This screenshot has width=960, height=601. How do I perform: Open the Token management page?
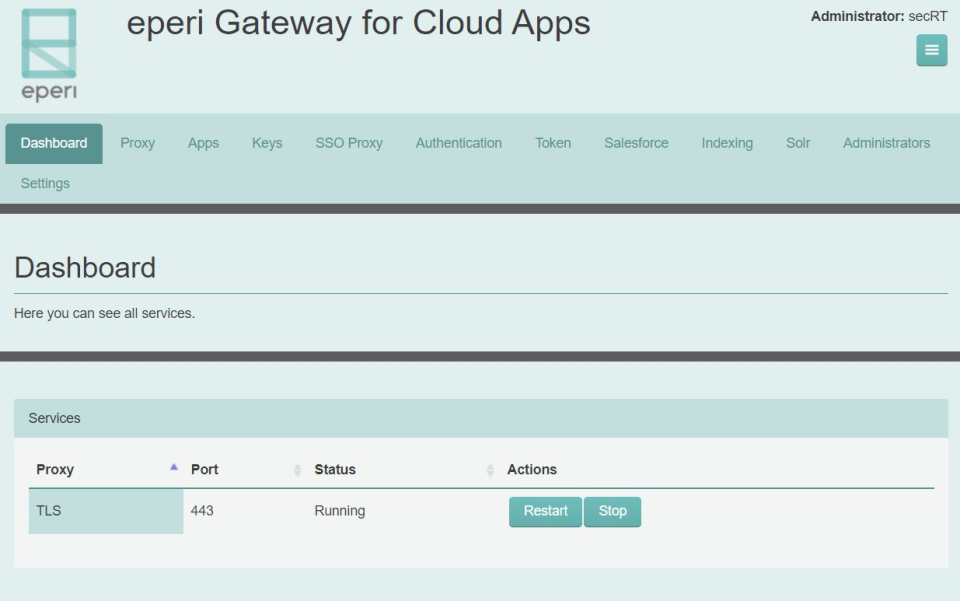pyautogui.click(x=553, y=143)
